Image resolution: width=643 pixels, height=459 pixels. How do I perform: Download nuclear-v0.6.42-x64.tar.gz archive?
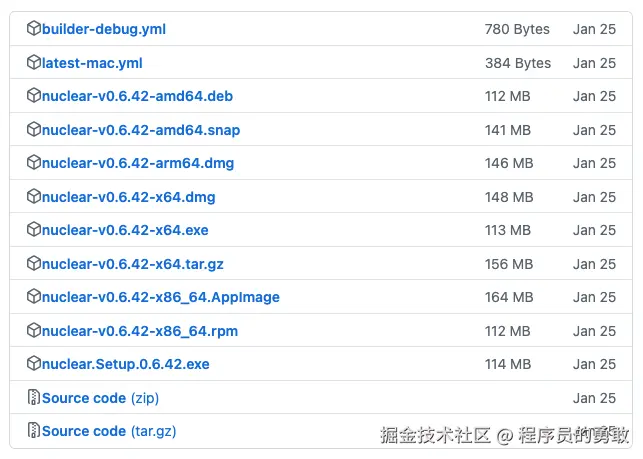point(133,264)
